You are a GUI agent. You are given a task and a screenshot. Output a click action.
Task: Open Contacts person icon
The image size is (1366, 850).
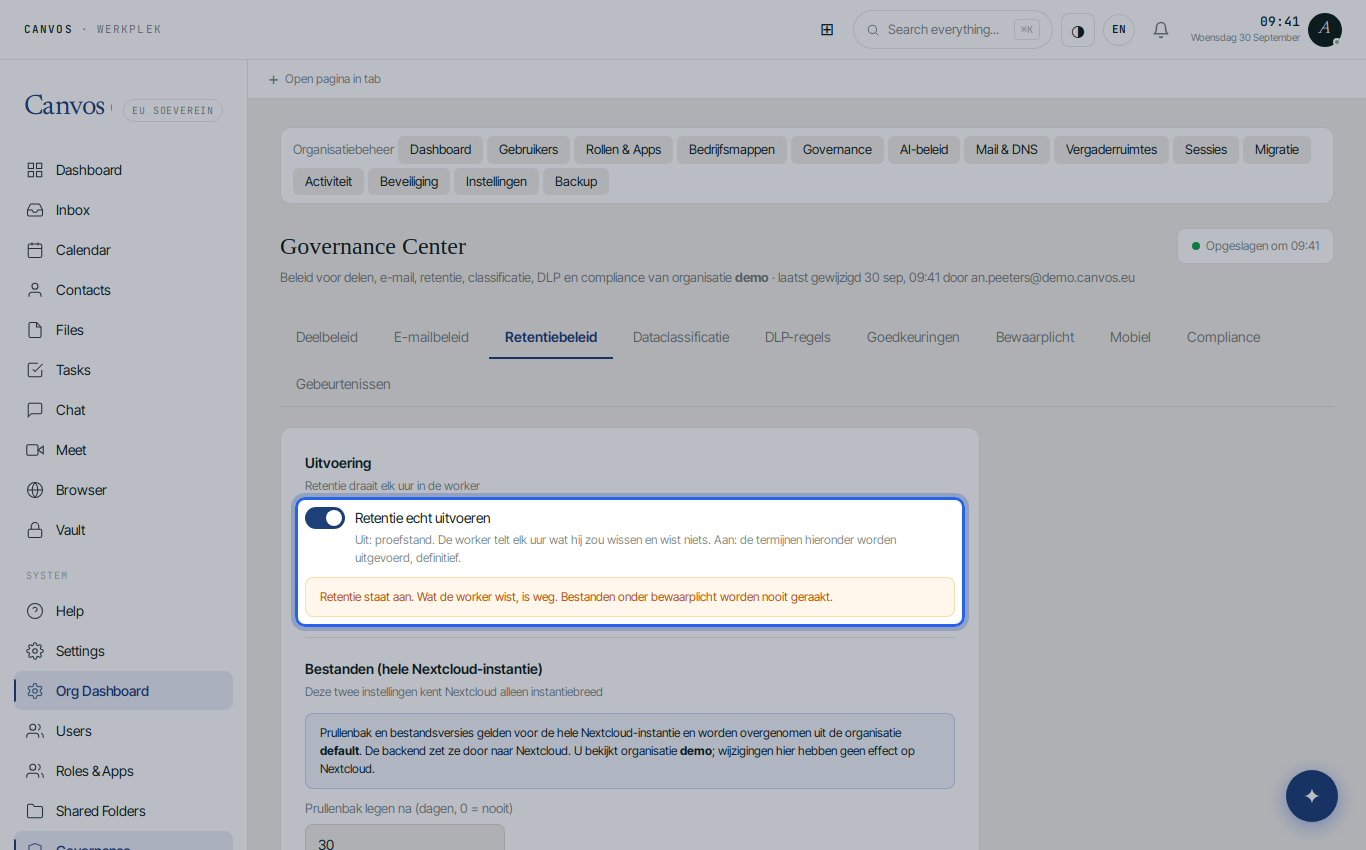pyautogui.click(x=35, y=290)
